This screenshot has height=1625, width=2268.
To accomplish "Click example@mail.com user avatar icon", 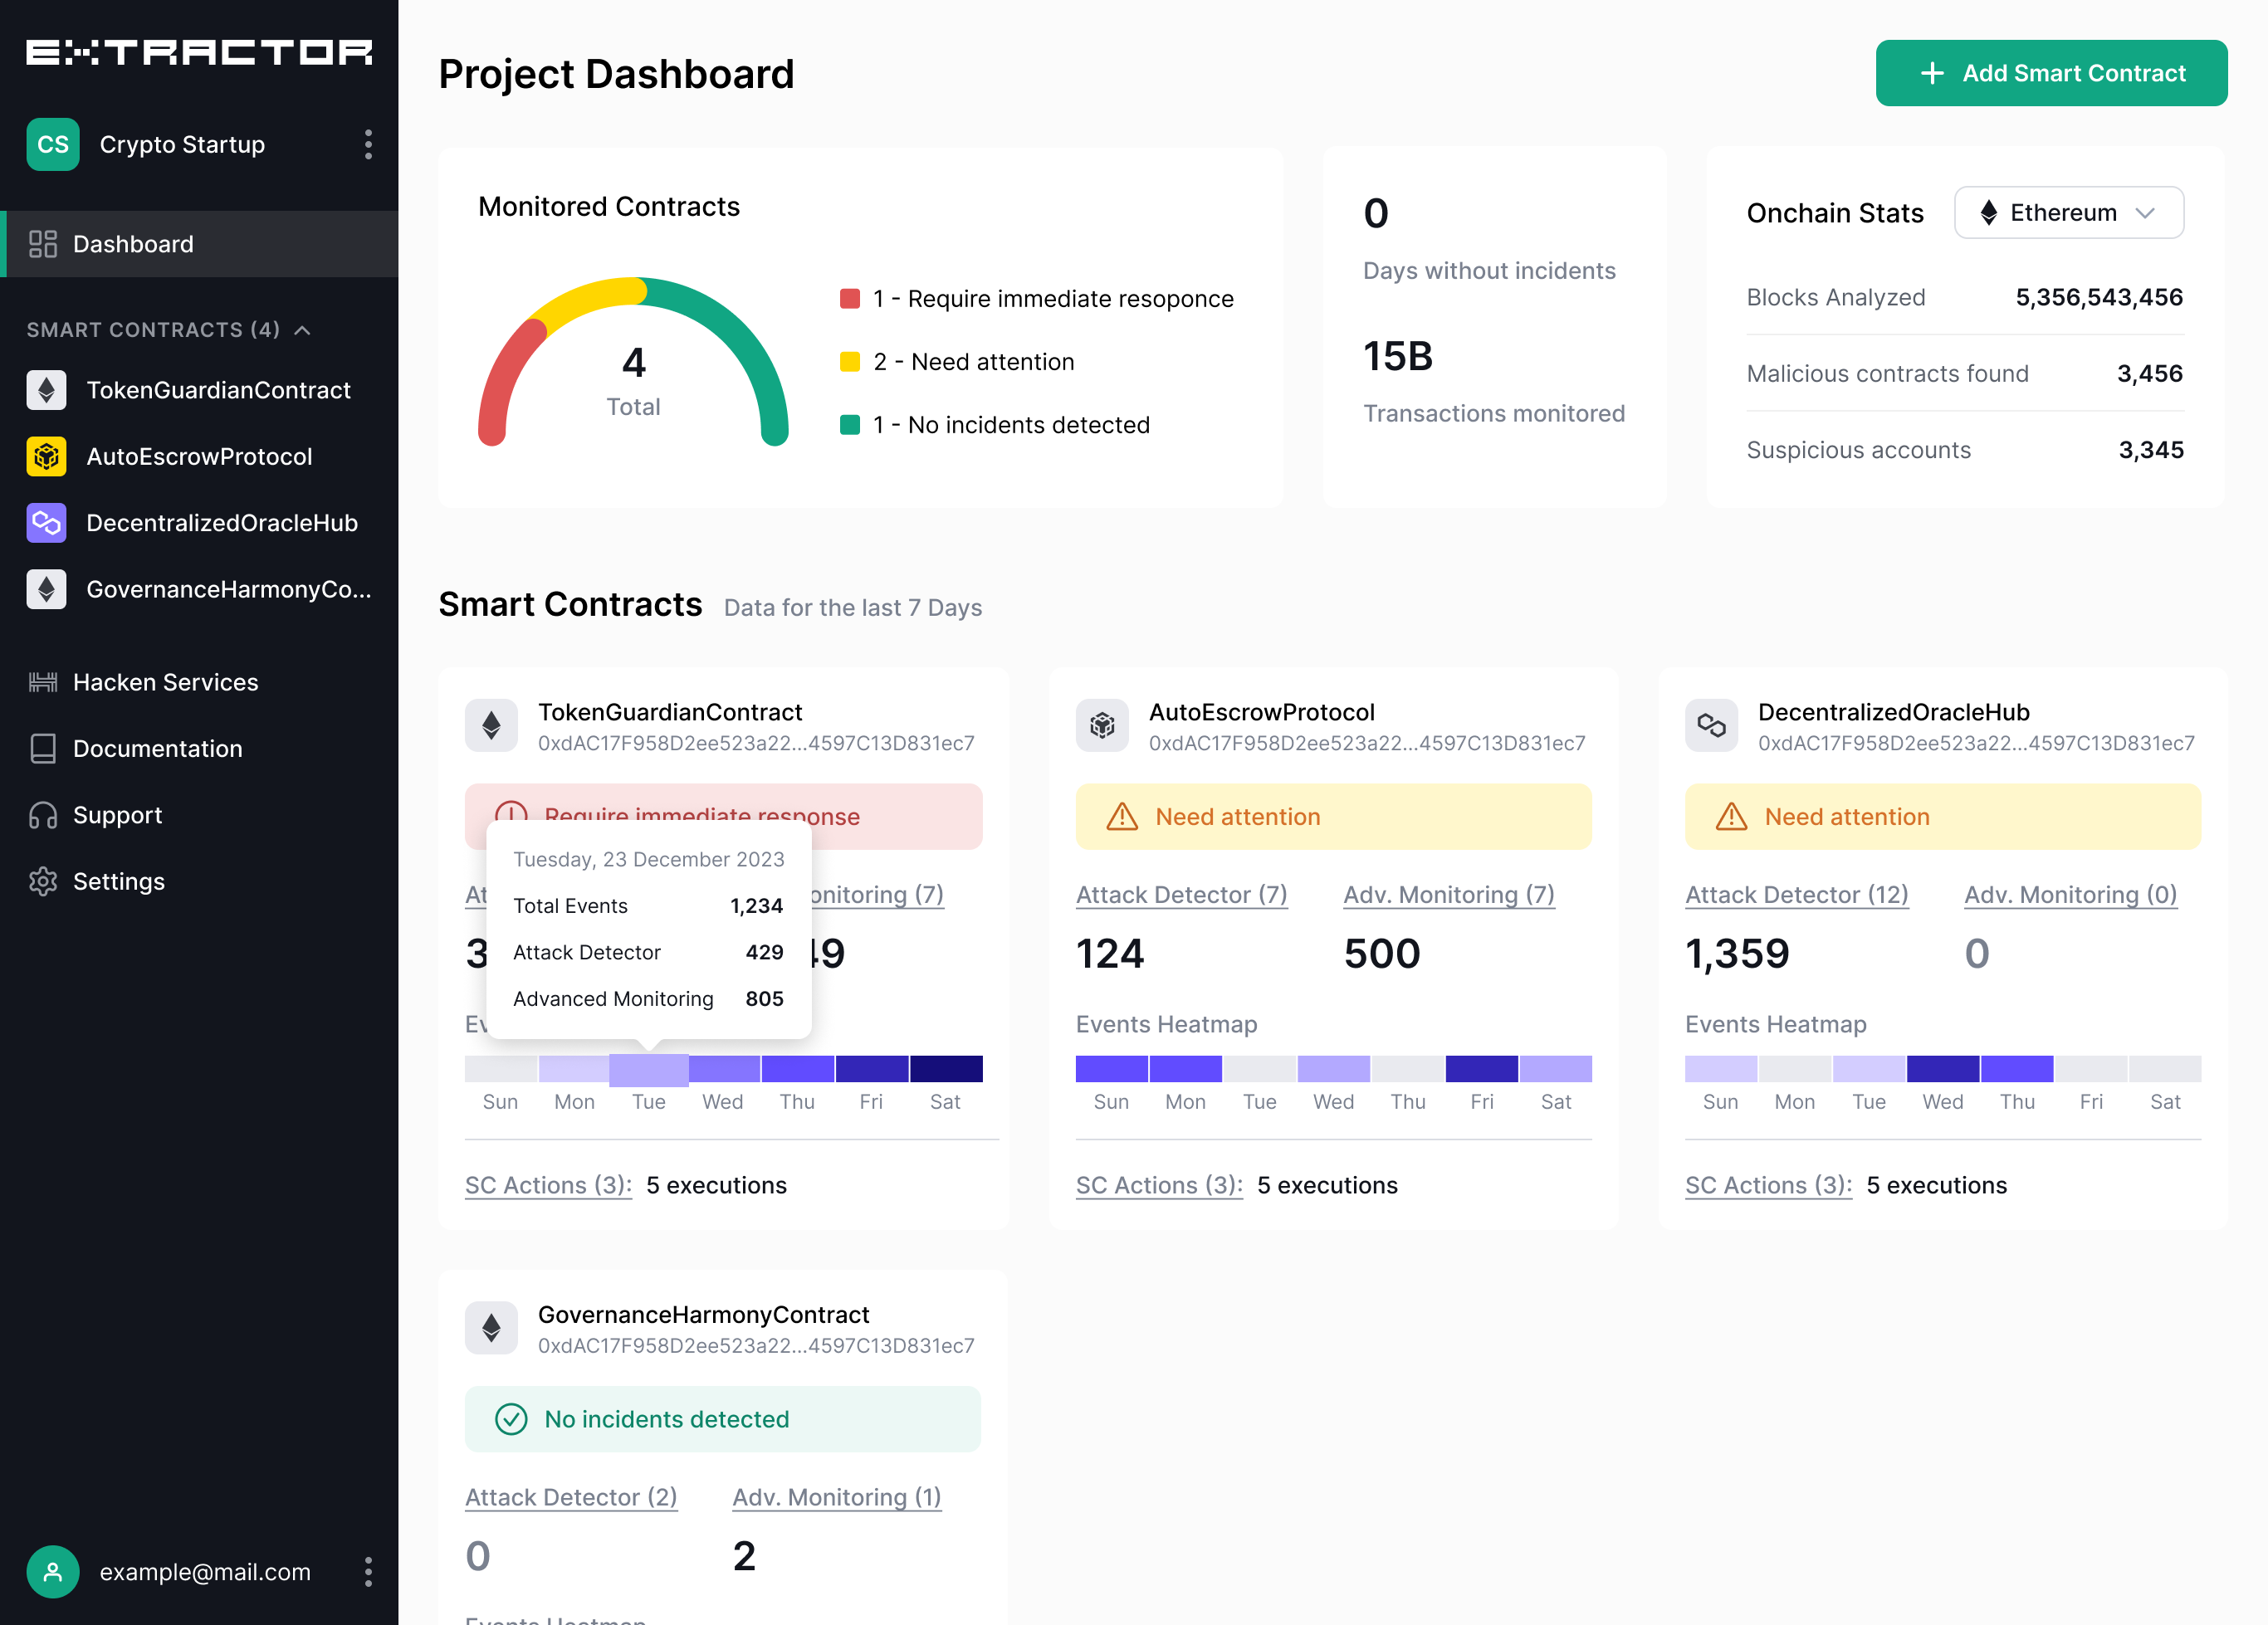I will pyautogui.click(x=53, y=1572).
